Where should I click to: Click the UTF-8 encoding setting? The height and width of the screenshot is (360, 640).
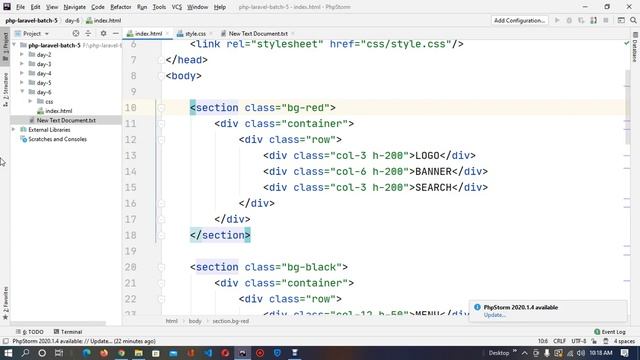[579, 341]
